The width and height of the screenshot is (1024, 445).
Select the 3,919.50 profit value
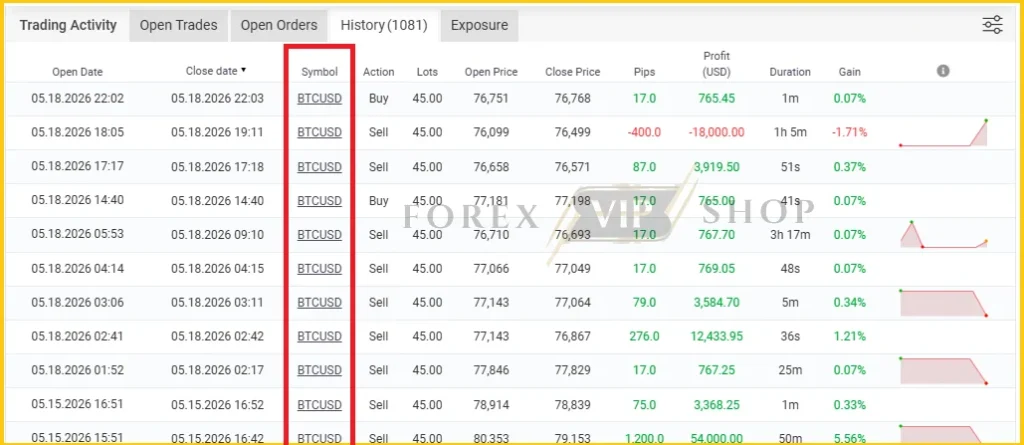pos(716,167)
